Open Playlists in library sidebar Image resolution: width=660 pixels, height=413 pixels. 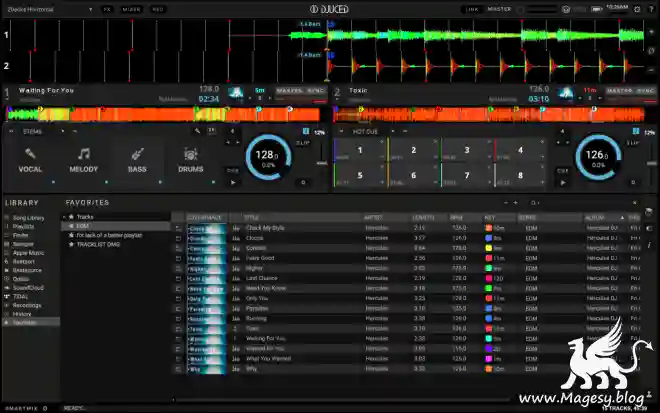click(x=23, y=226)
